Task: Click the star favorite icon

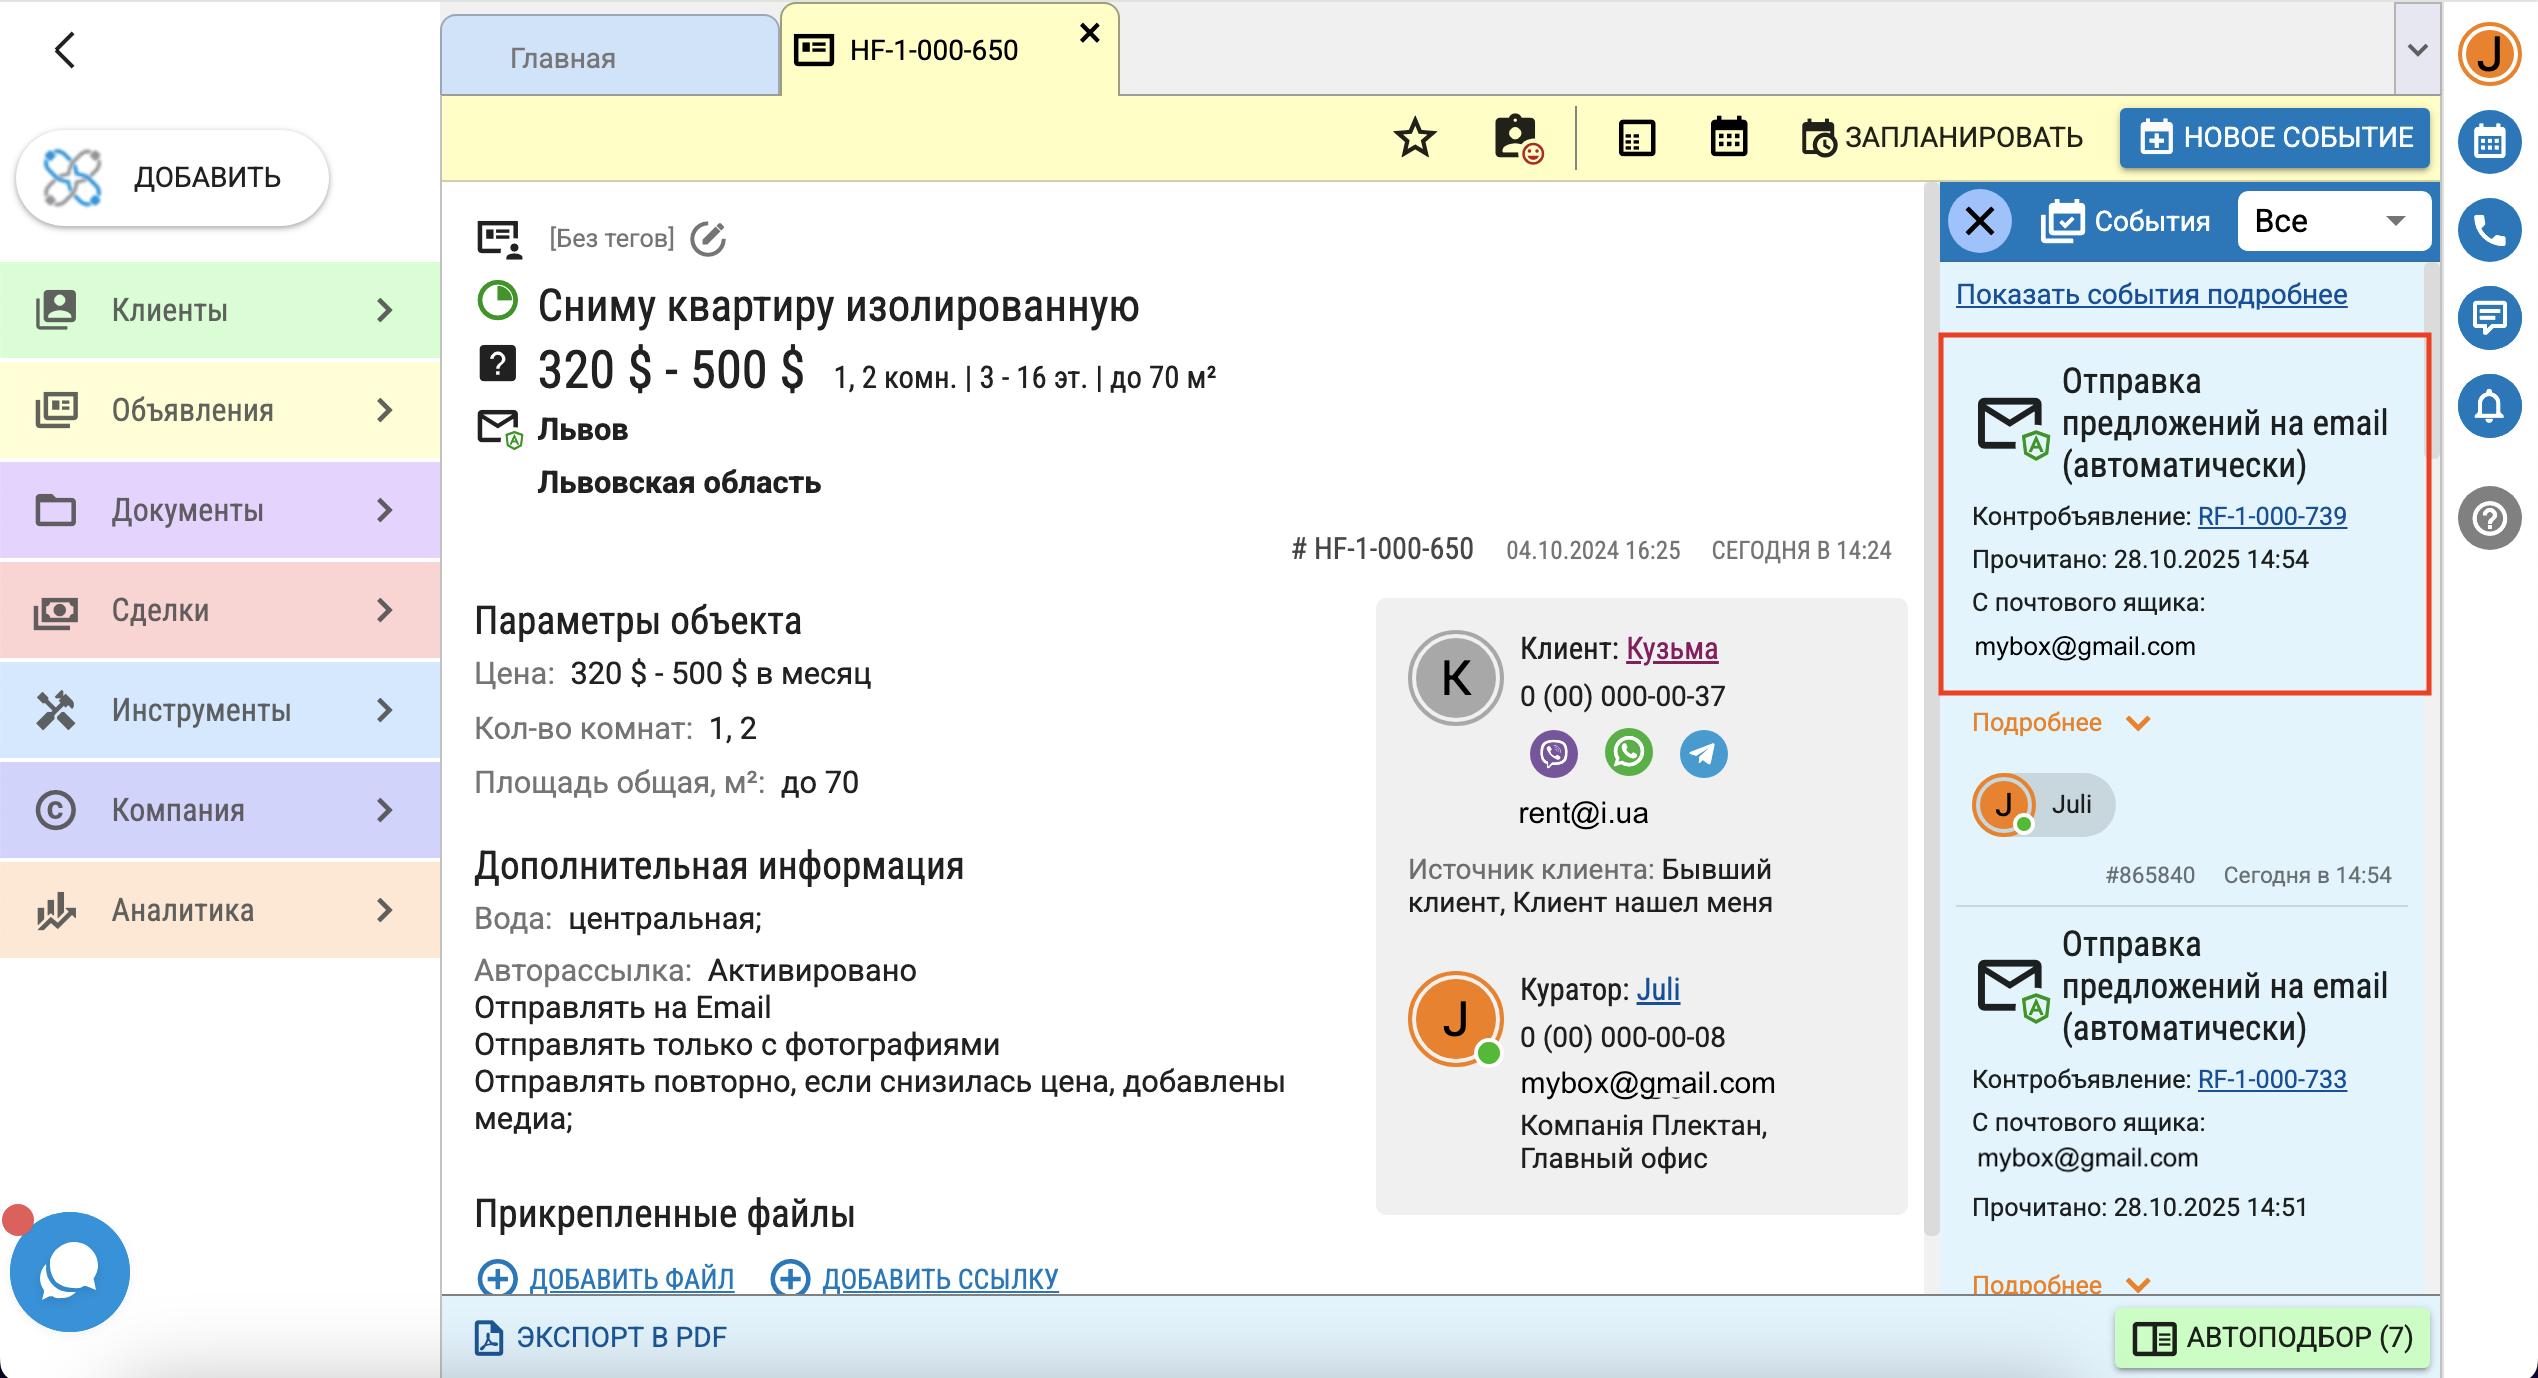Action: point(1414,138)
